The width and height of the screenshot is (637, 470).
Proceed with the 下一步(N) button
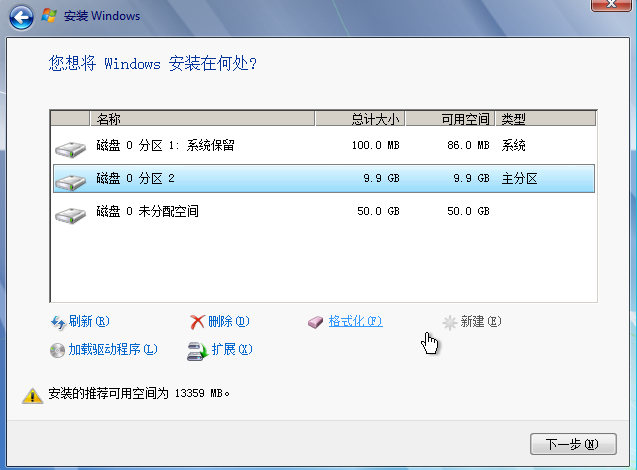[x=573, y=444]
